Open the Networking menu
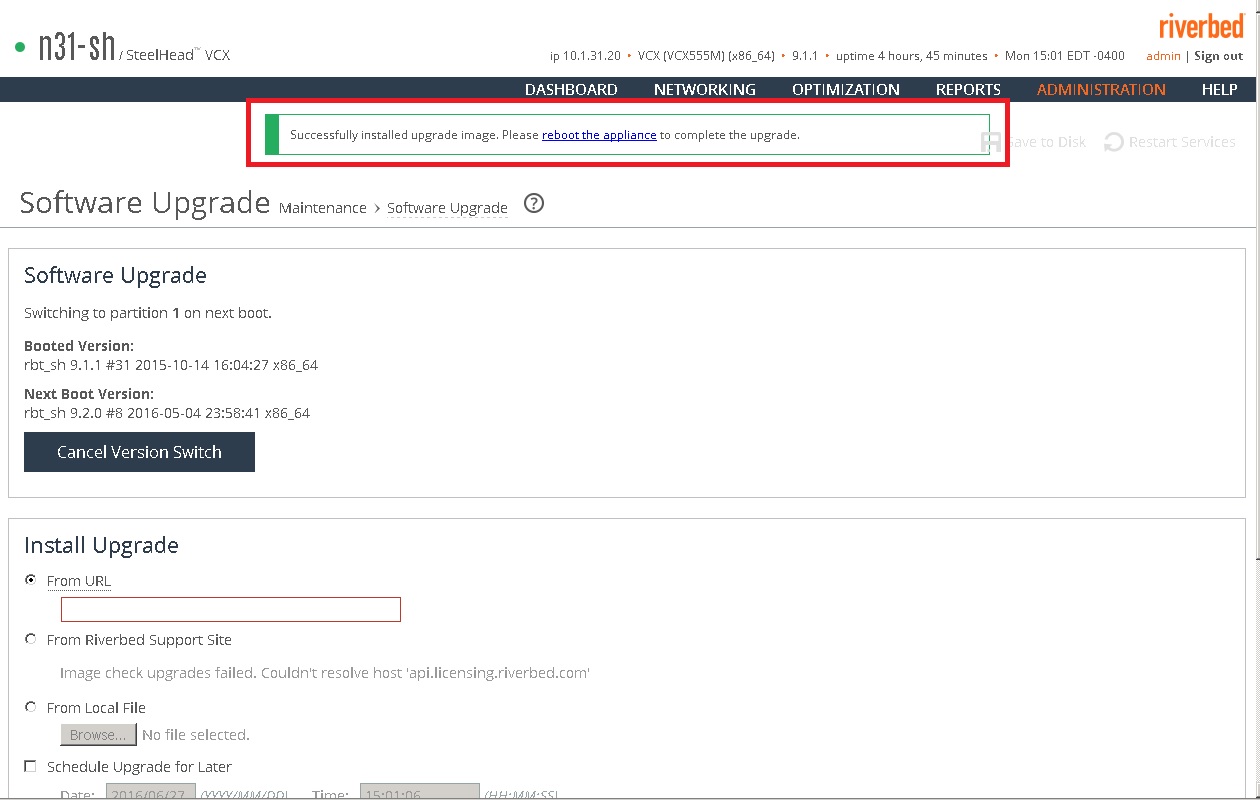Viewport: 1260px width, 800px height. pos(704,90)
